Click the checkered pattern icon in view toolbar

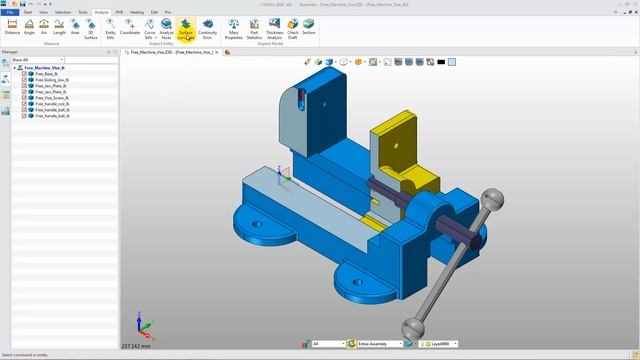coord(430,62)
